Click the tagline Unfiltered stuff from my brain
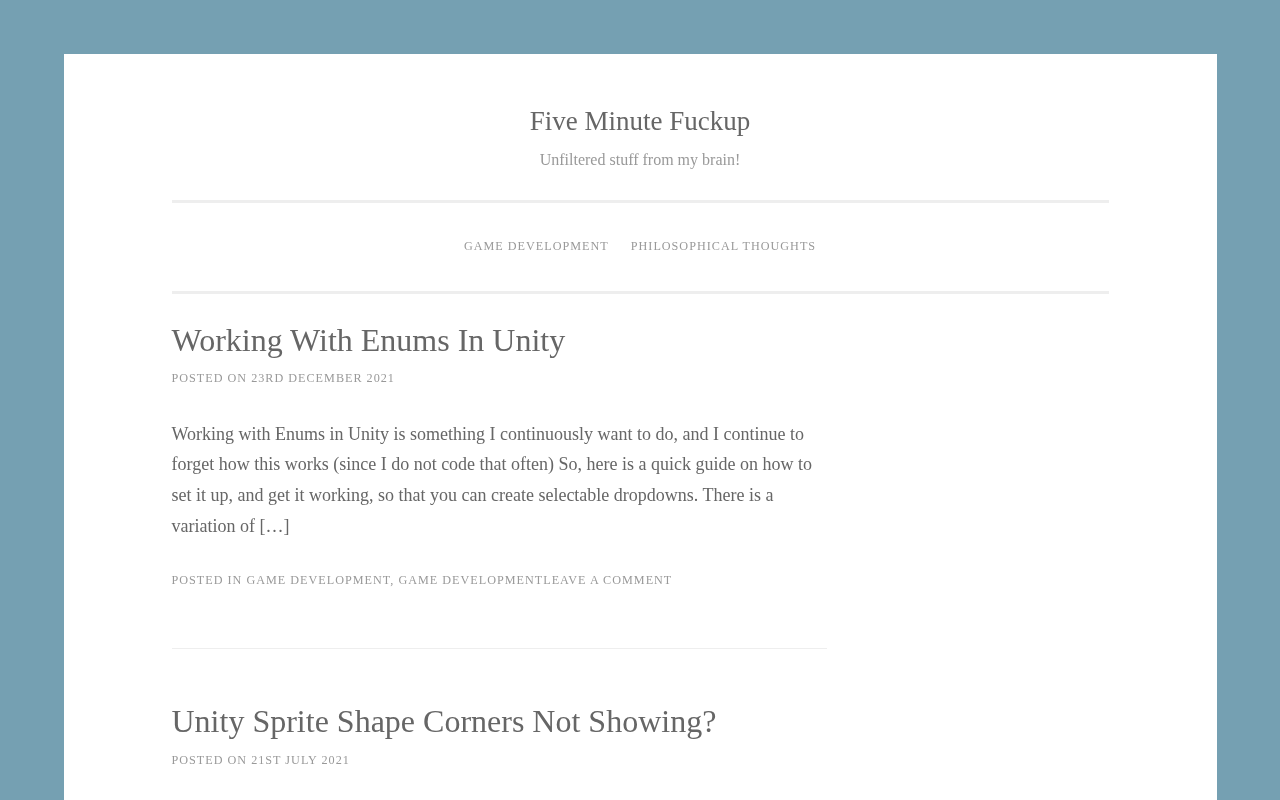 pos(639,160)
